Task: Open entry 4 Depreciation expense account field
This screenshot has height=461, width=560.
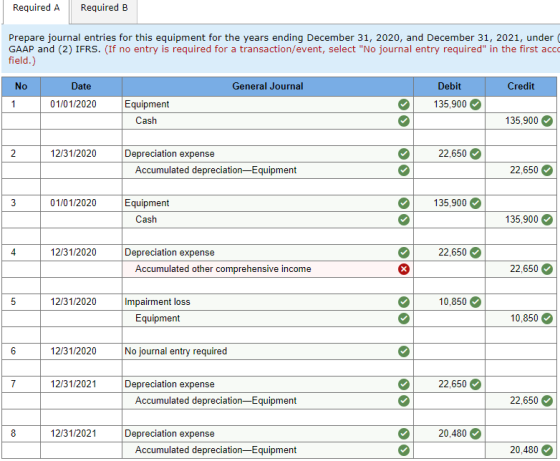Action: [268, 252]
